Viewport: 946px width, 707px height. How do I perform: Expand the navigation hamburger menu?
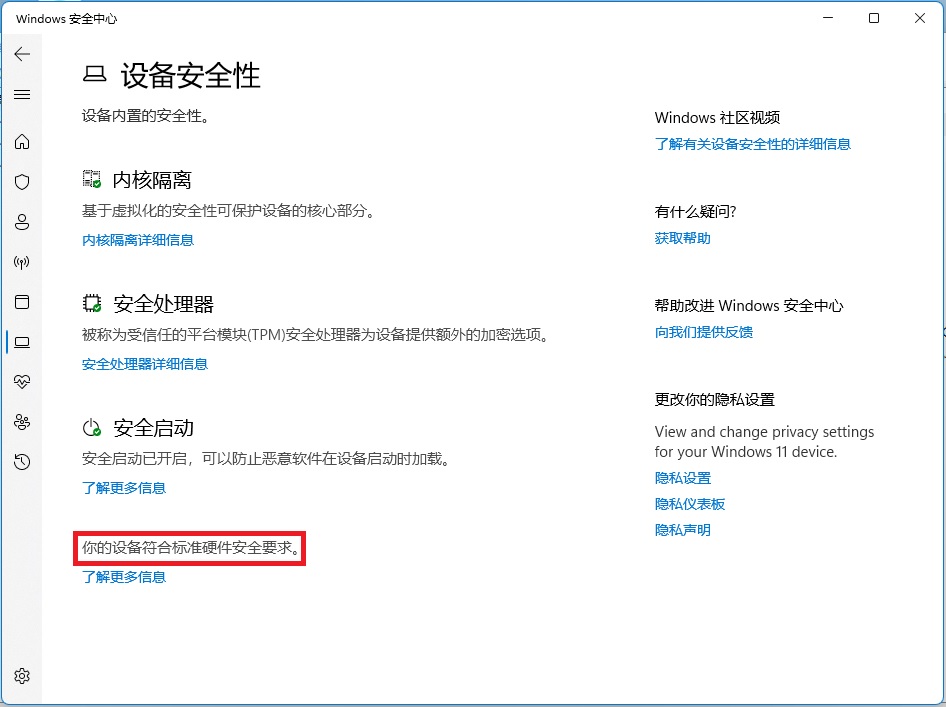pos(22,94)
